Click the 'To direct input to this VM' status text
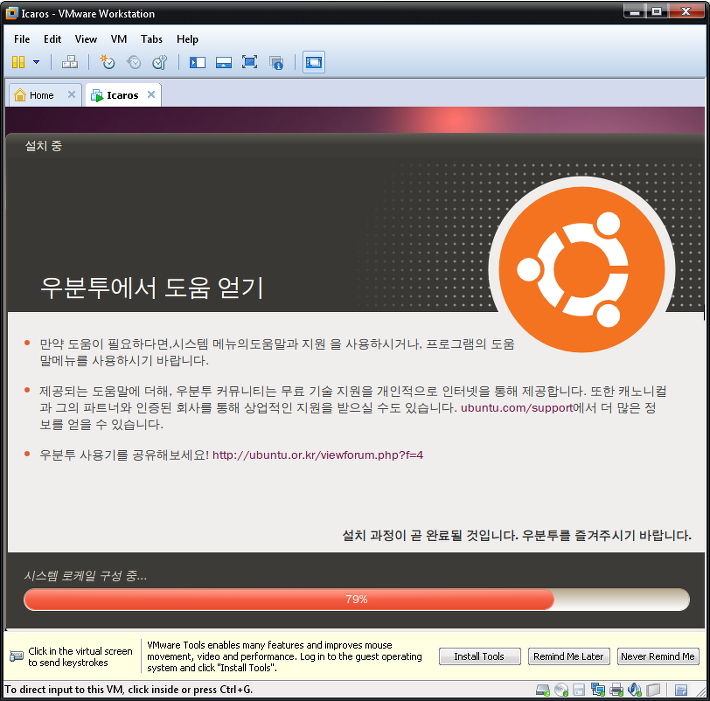Image resolution: width=710 pixels, height=701 pixels. click(129, 690)
